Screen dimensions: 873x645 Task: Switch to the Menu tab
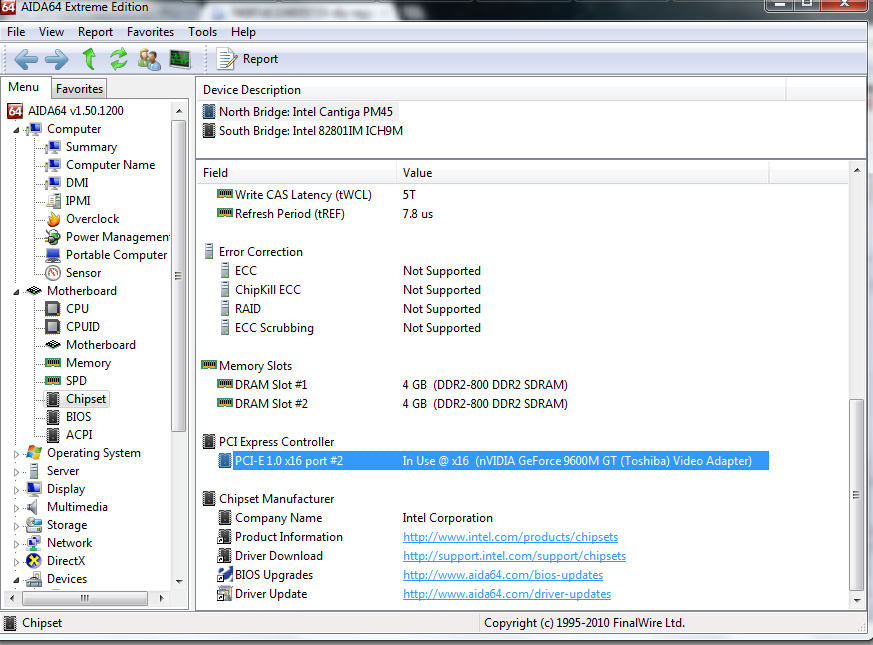pos(23,87)
